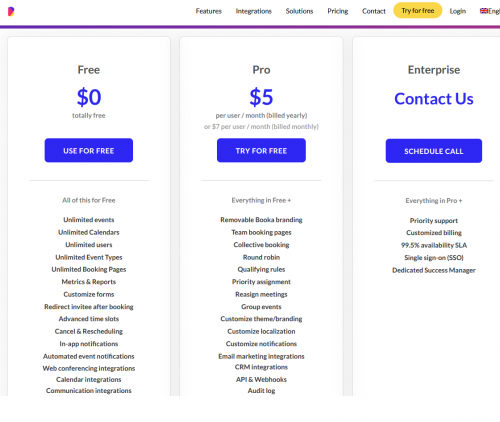
Task: Click the TRY FOR FREE button
Action: pyautogui.click(x=261, y=151)
